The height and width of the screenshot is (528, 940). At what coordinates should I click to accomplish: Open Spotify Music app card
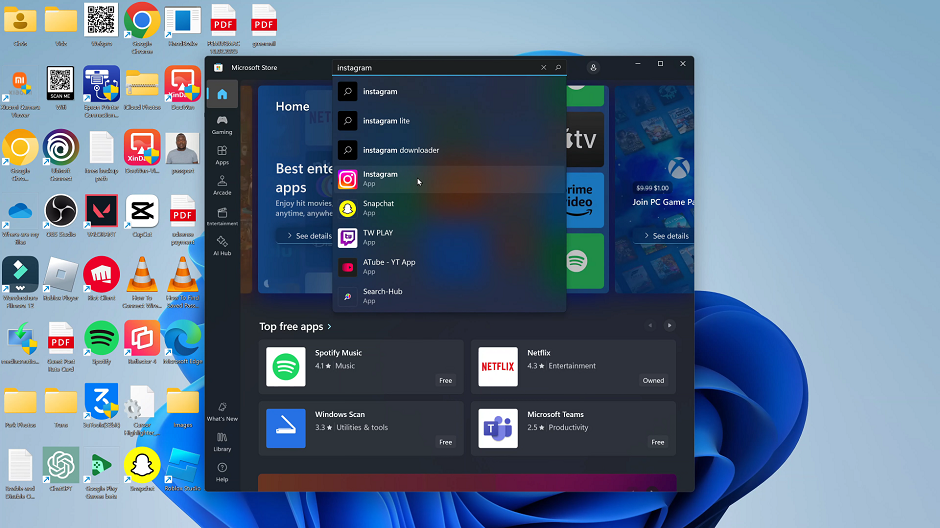[361, 367]
